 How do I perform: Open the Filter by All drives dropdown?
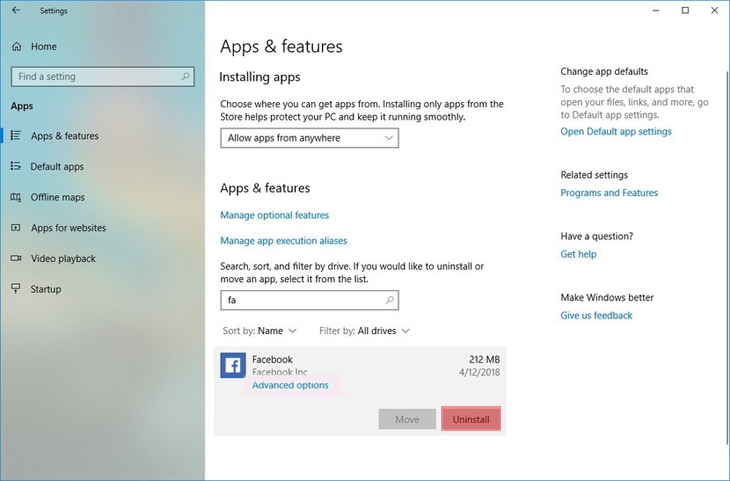coord(364,331)
